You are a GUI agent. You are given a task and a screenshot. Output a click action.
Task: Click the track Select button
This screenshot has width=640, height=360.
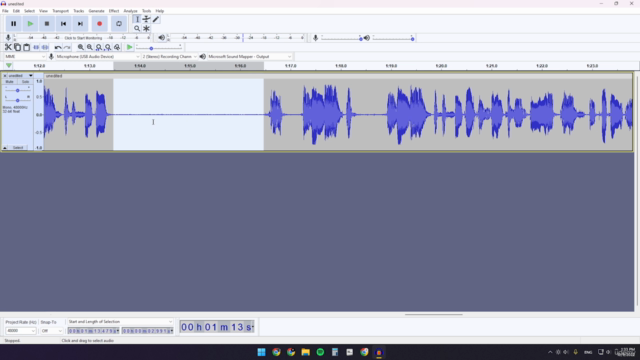[18, 148]
